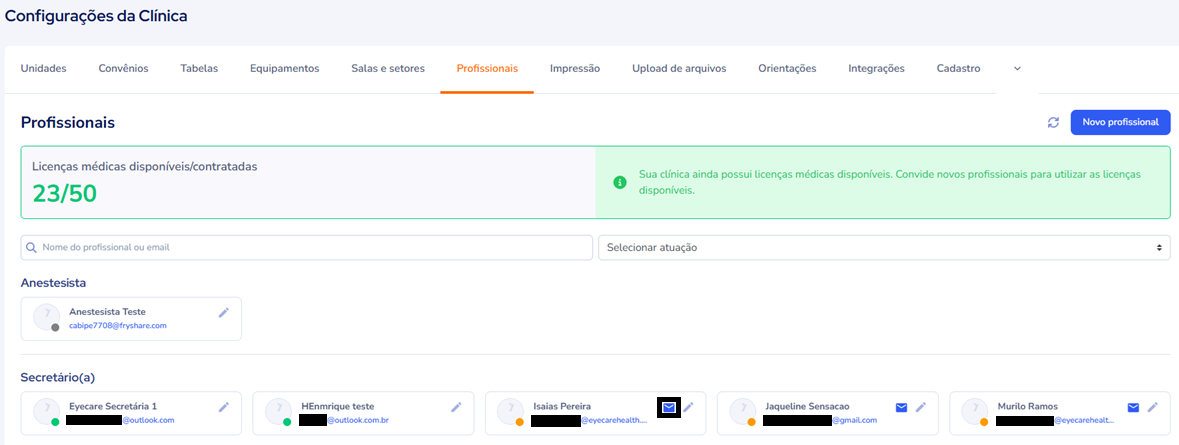Screen dimensions: 1179x445
Task: Click envelope icon on Isaias Pereira card
Action: click(669, 407)
